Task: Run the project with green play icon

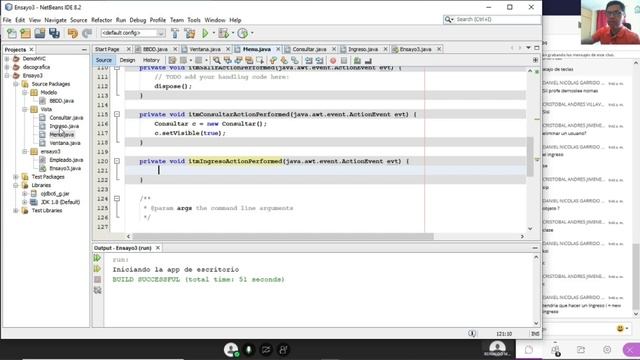Action: click(205, 33)
